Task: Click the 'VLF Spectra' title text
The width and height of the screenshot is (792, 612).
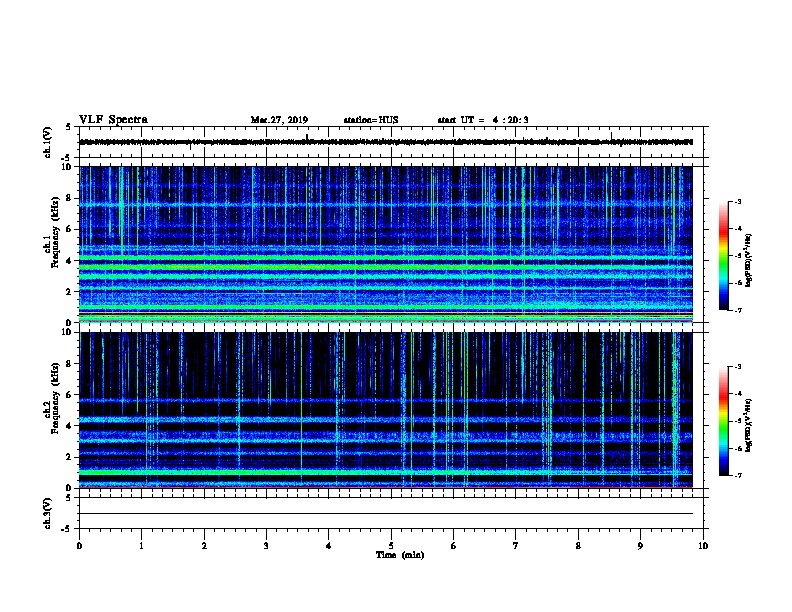Action: 113,120
